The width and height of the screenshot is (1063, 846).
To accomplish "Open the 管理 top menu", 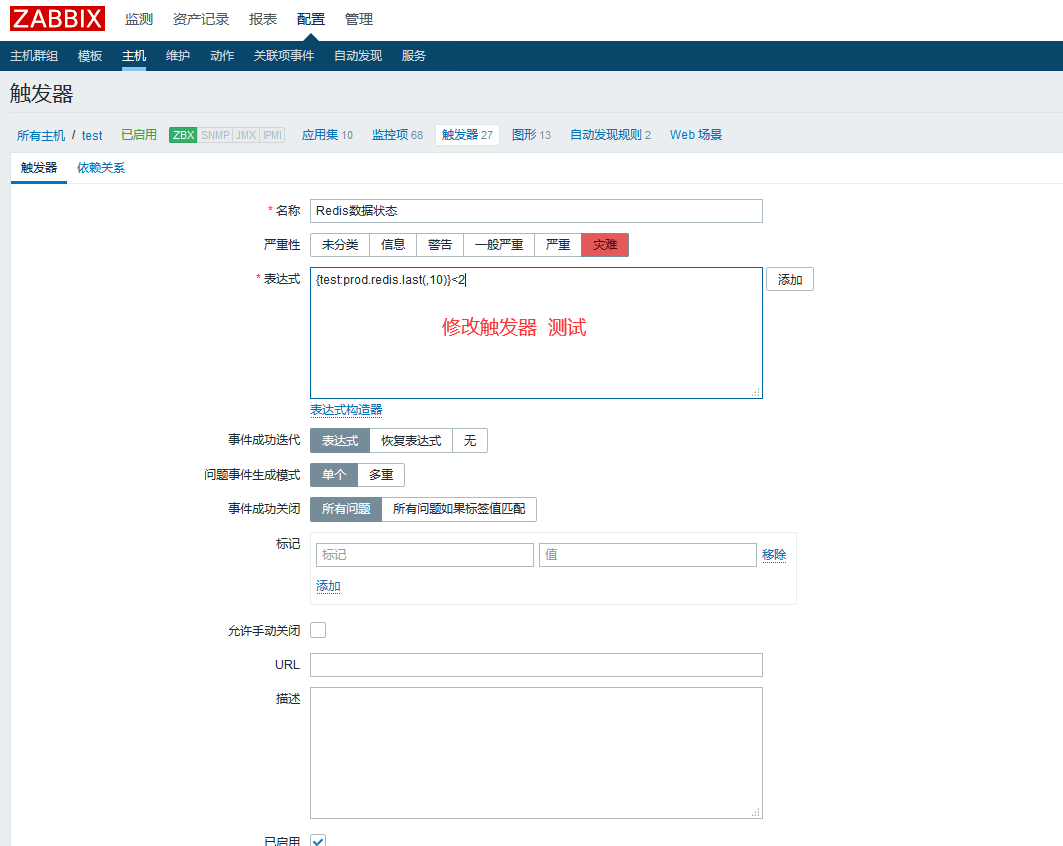I will coord(359,19).
